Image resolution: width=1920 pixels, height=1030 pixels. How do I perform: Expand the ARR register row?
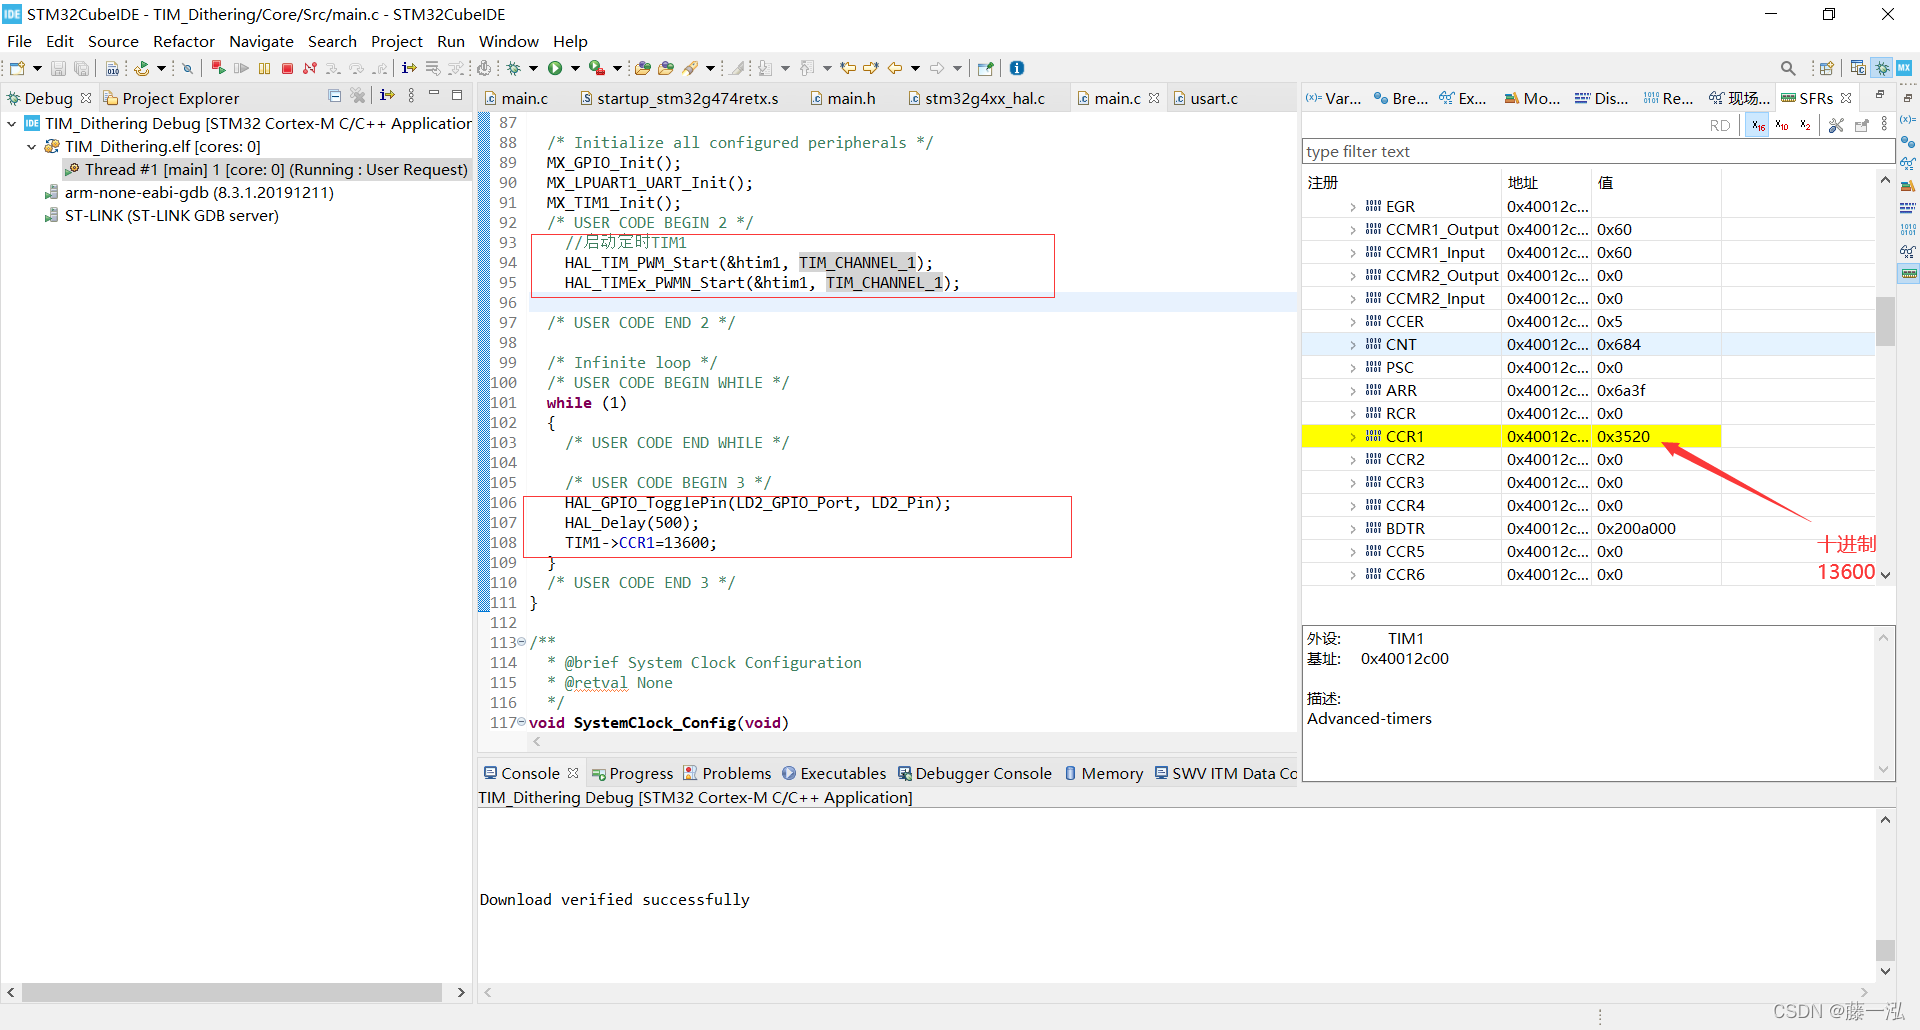click(1353, 391)
